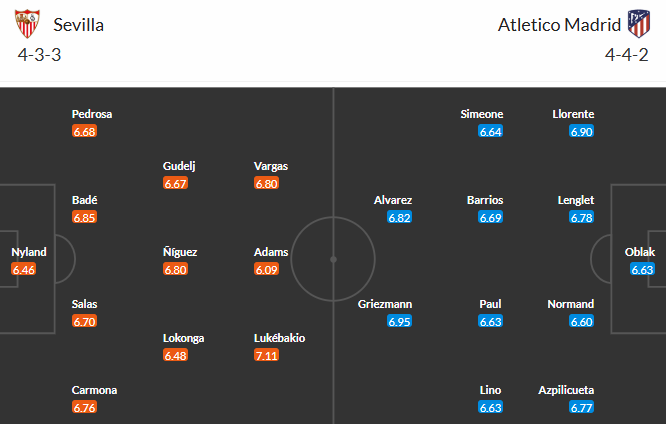
Task: Open Ñíguez player profile
Action: tap(179, 252)
